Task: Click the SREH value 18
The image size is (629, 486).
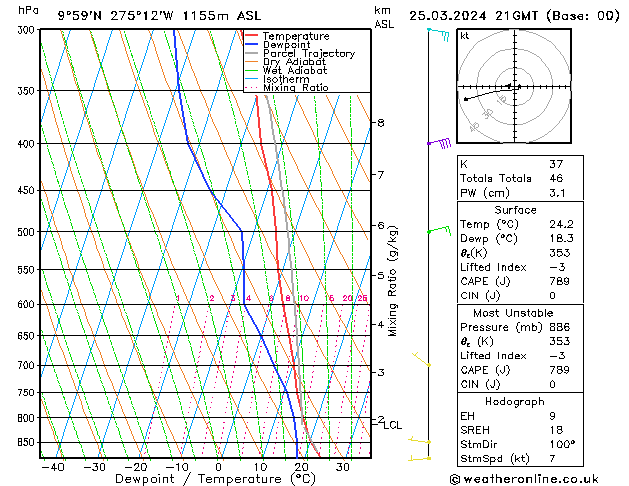Action: [556, 430]
